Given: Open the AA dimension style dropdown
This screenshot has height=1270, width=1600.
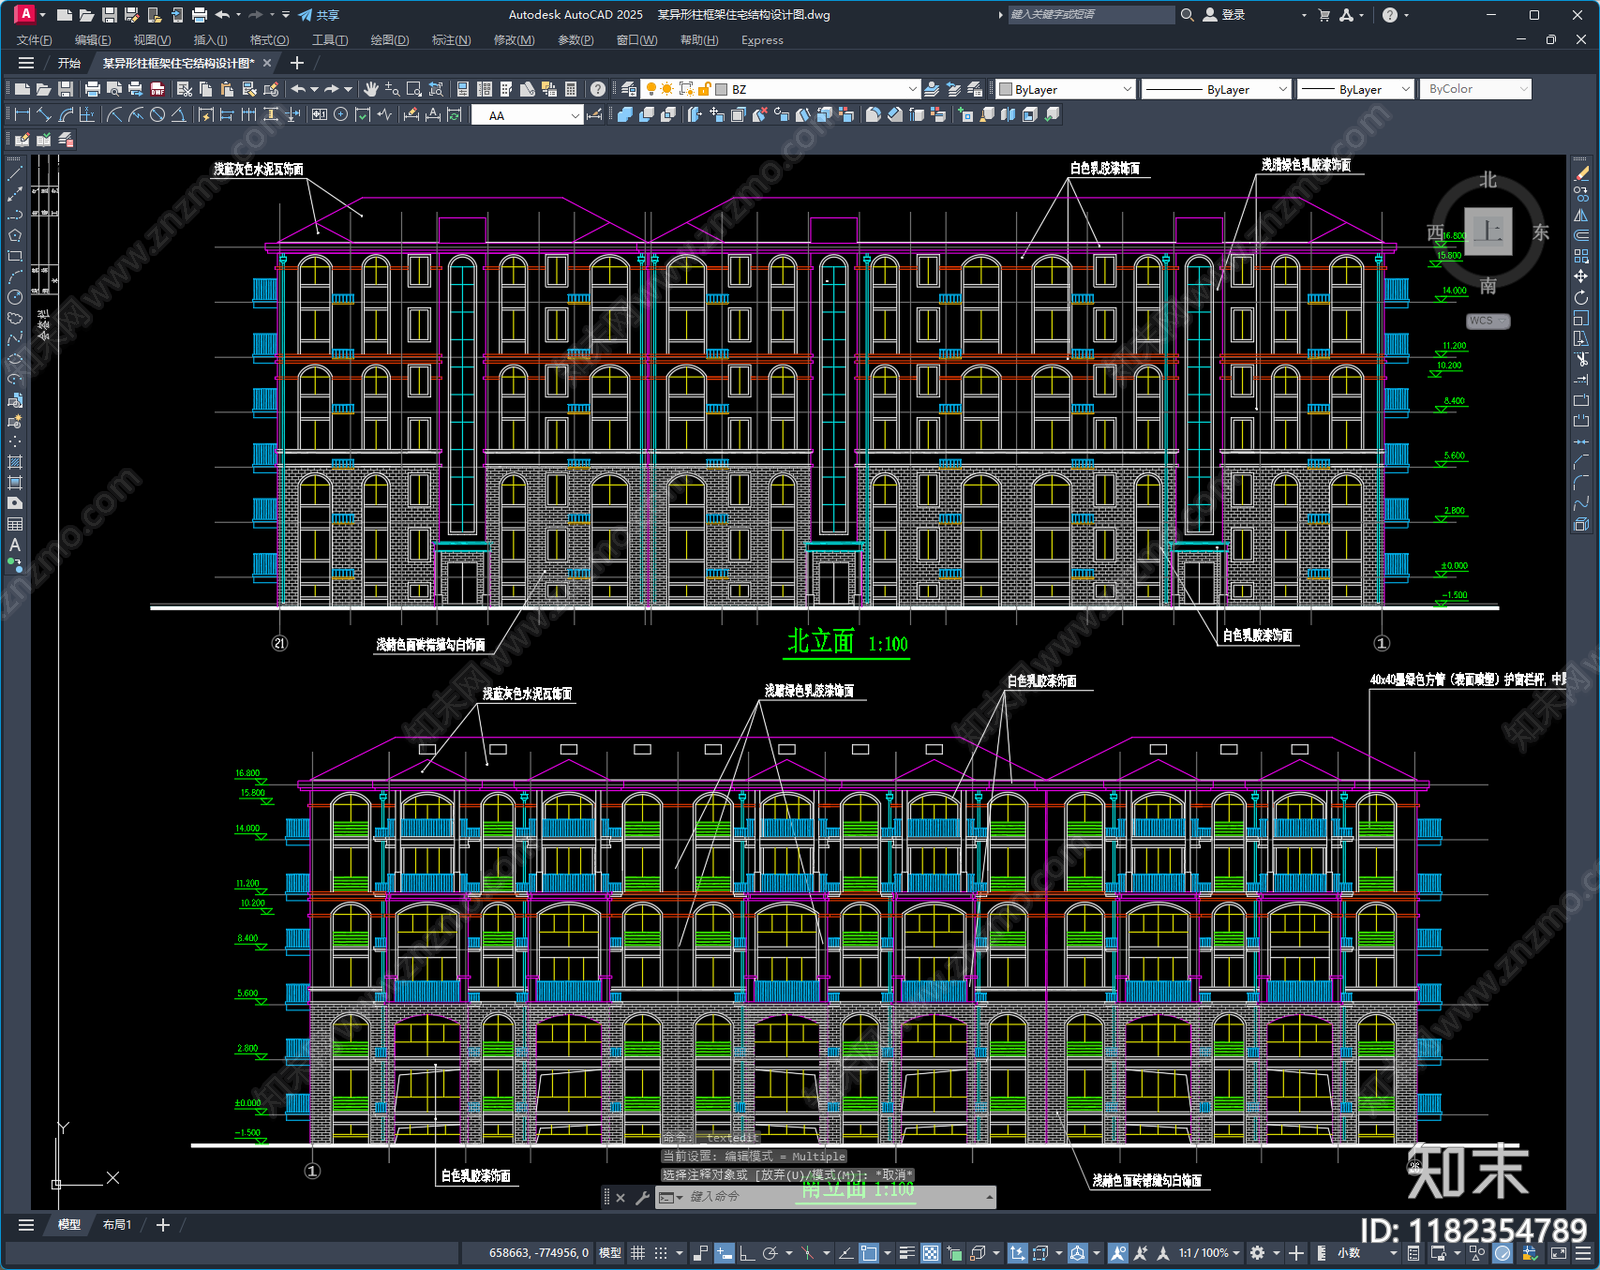Looking at the screenshot, I should 575,116.
